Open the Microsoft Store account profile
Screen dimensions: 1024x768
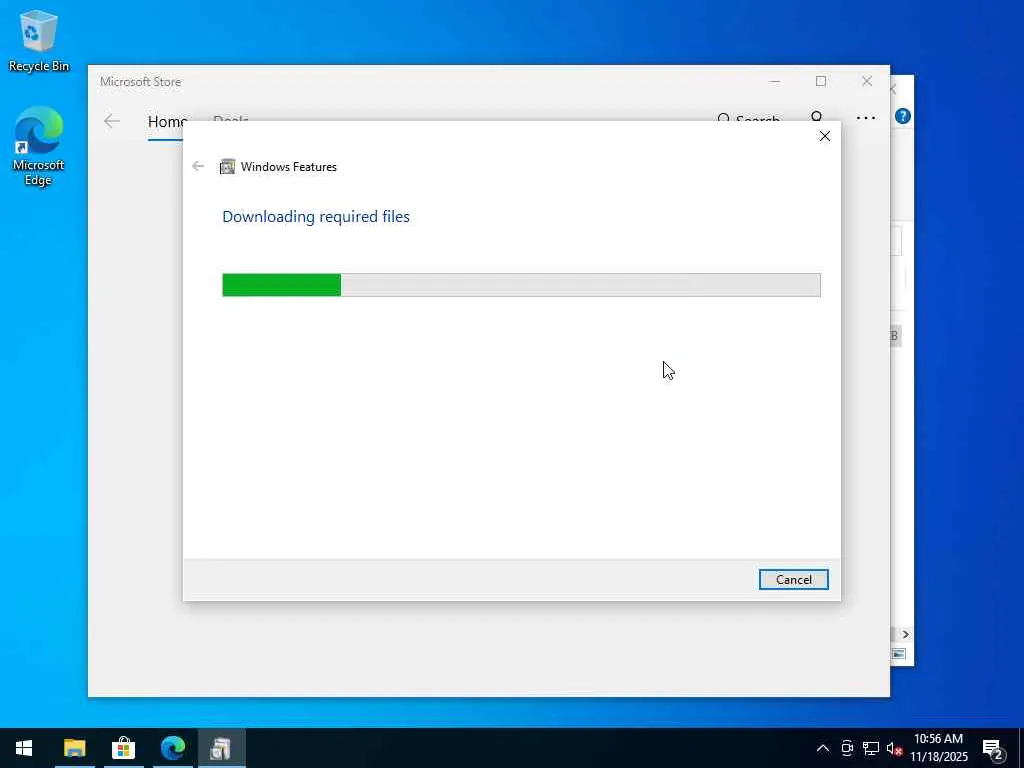point(816,118)
